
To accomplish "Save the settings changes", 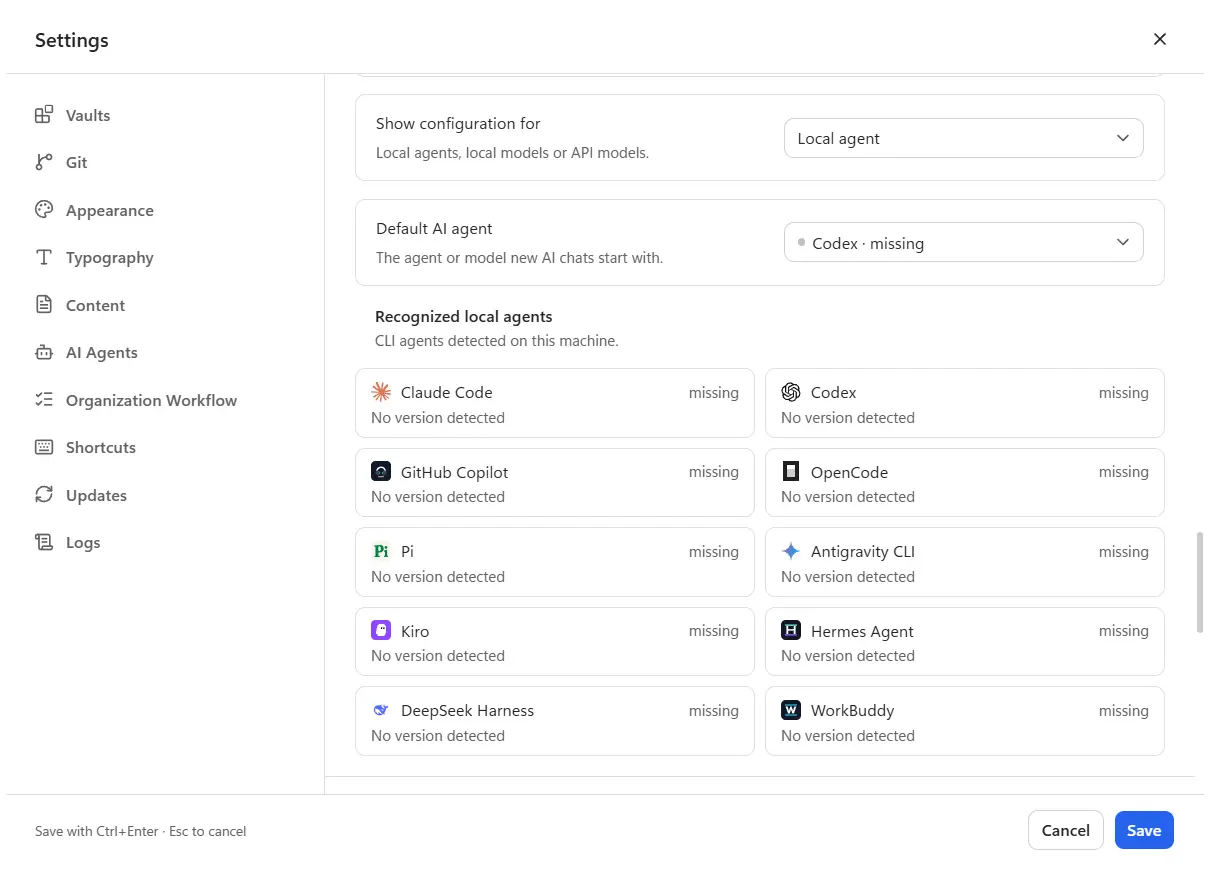I will click(x=1144, y=830).
